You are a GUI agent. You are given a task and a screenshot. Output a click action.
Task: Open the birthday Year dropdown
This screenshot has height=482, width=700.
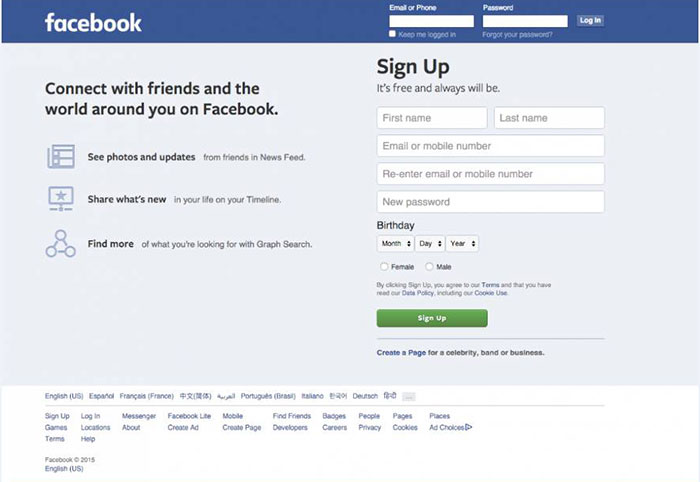462,243
